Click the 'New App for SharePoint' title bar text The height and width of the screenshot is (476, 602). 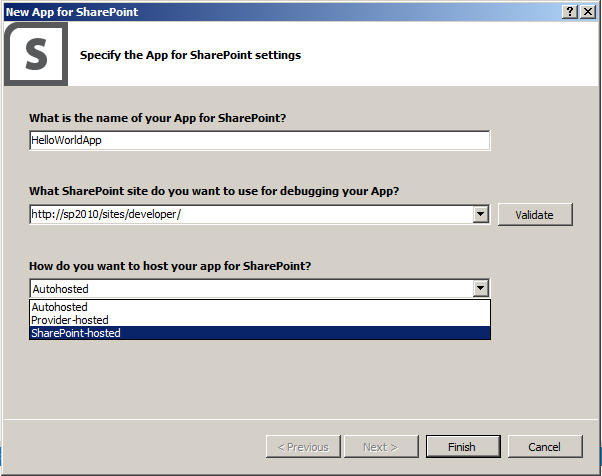(72, 12)
